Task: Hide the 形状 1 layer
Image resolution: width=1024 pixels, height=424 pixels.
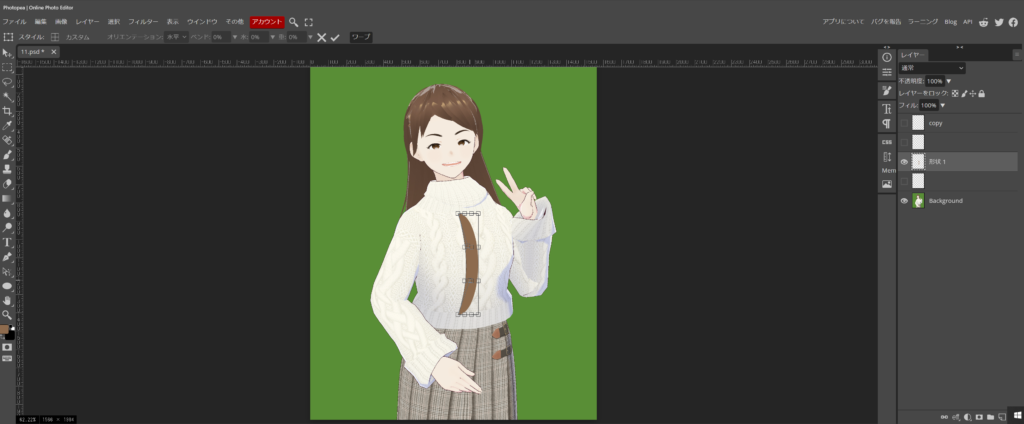Action: click(x=904, y=162)
